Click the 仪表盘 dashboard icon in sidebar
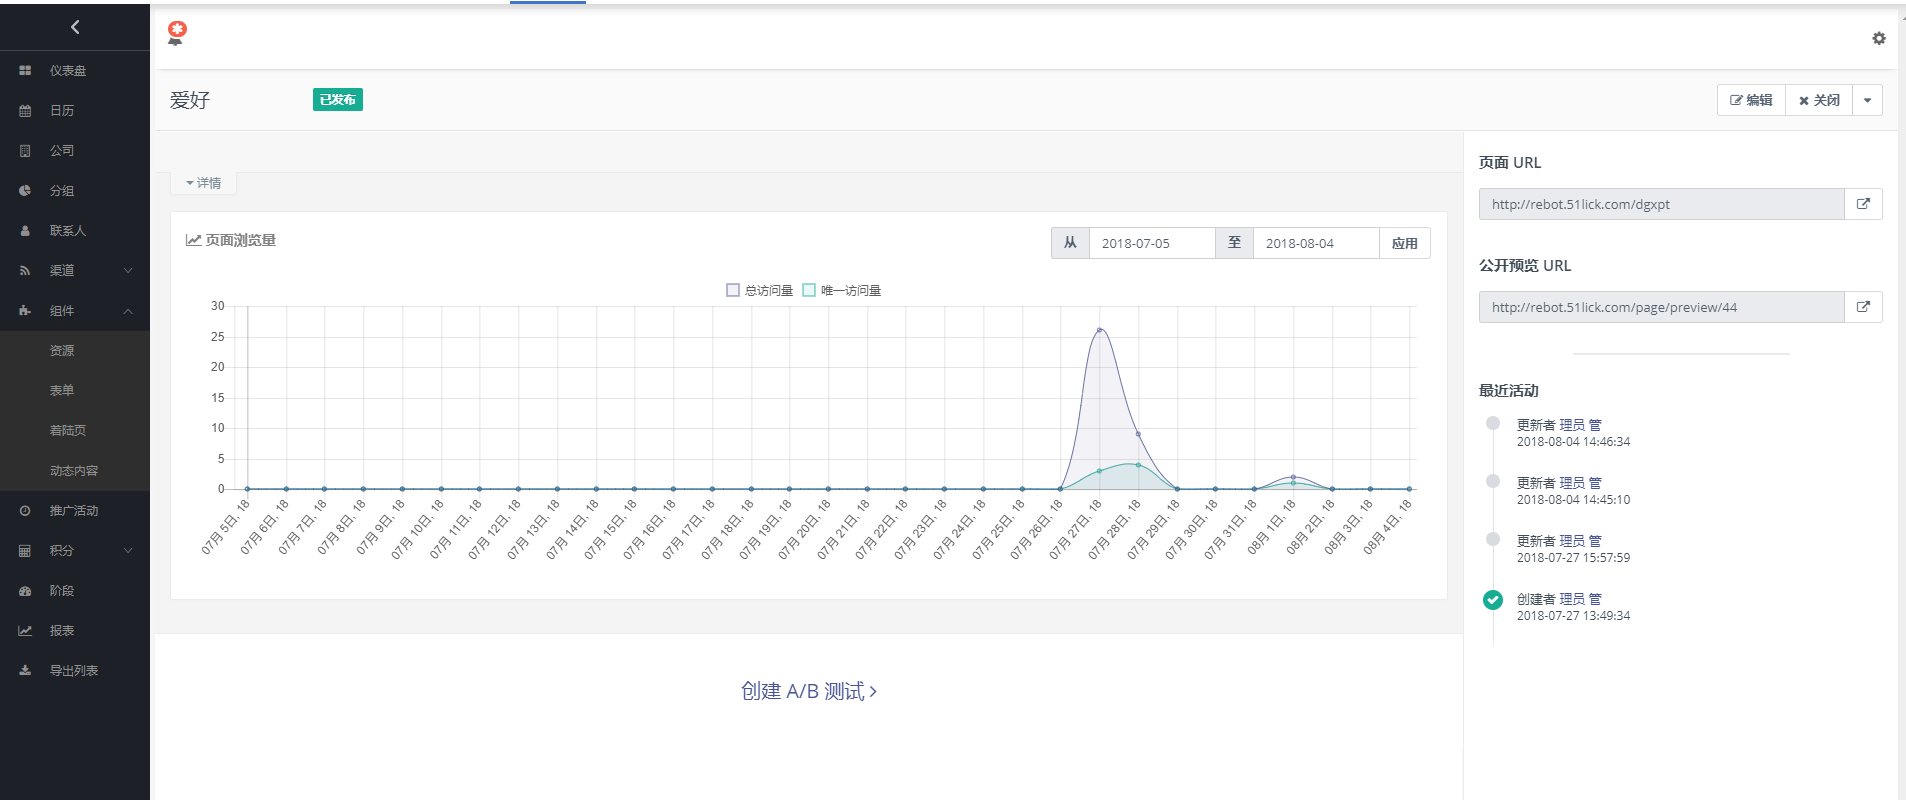This screenshot has width=1906, height=800. [25, 71]
